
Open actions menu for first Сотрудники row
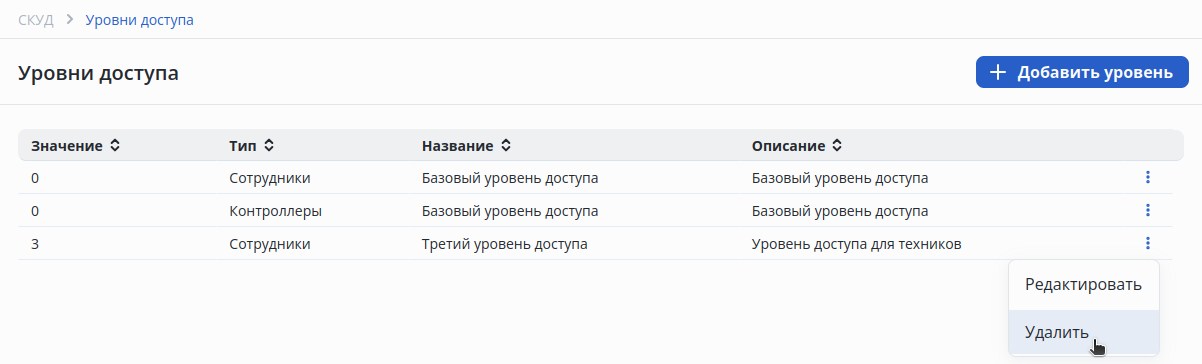tap(1148, 178)
